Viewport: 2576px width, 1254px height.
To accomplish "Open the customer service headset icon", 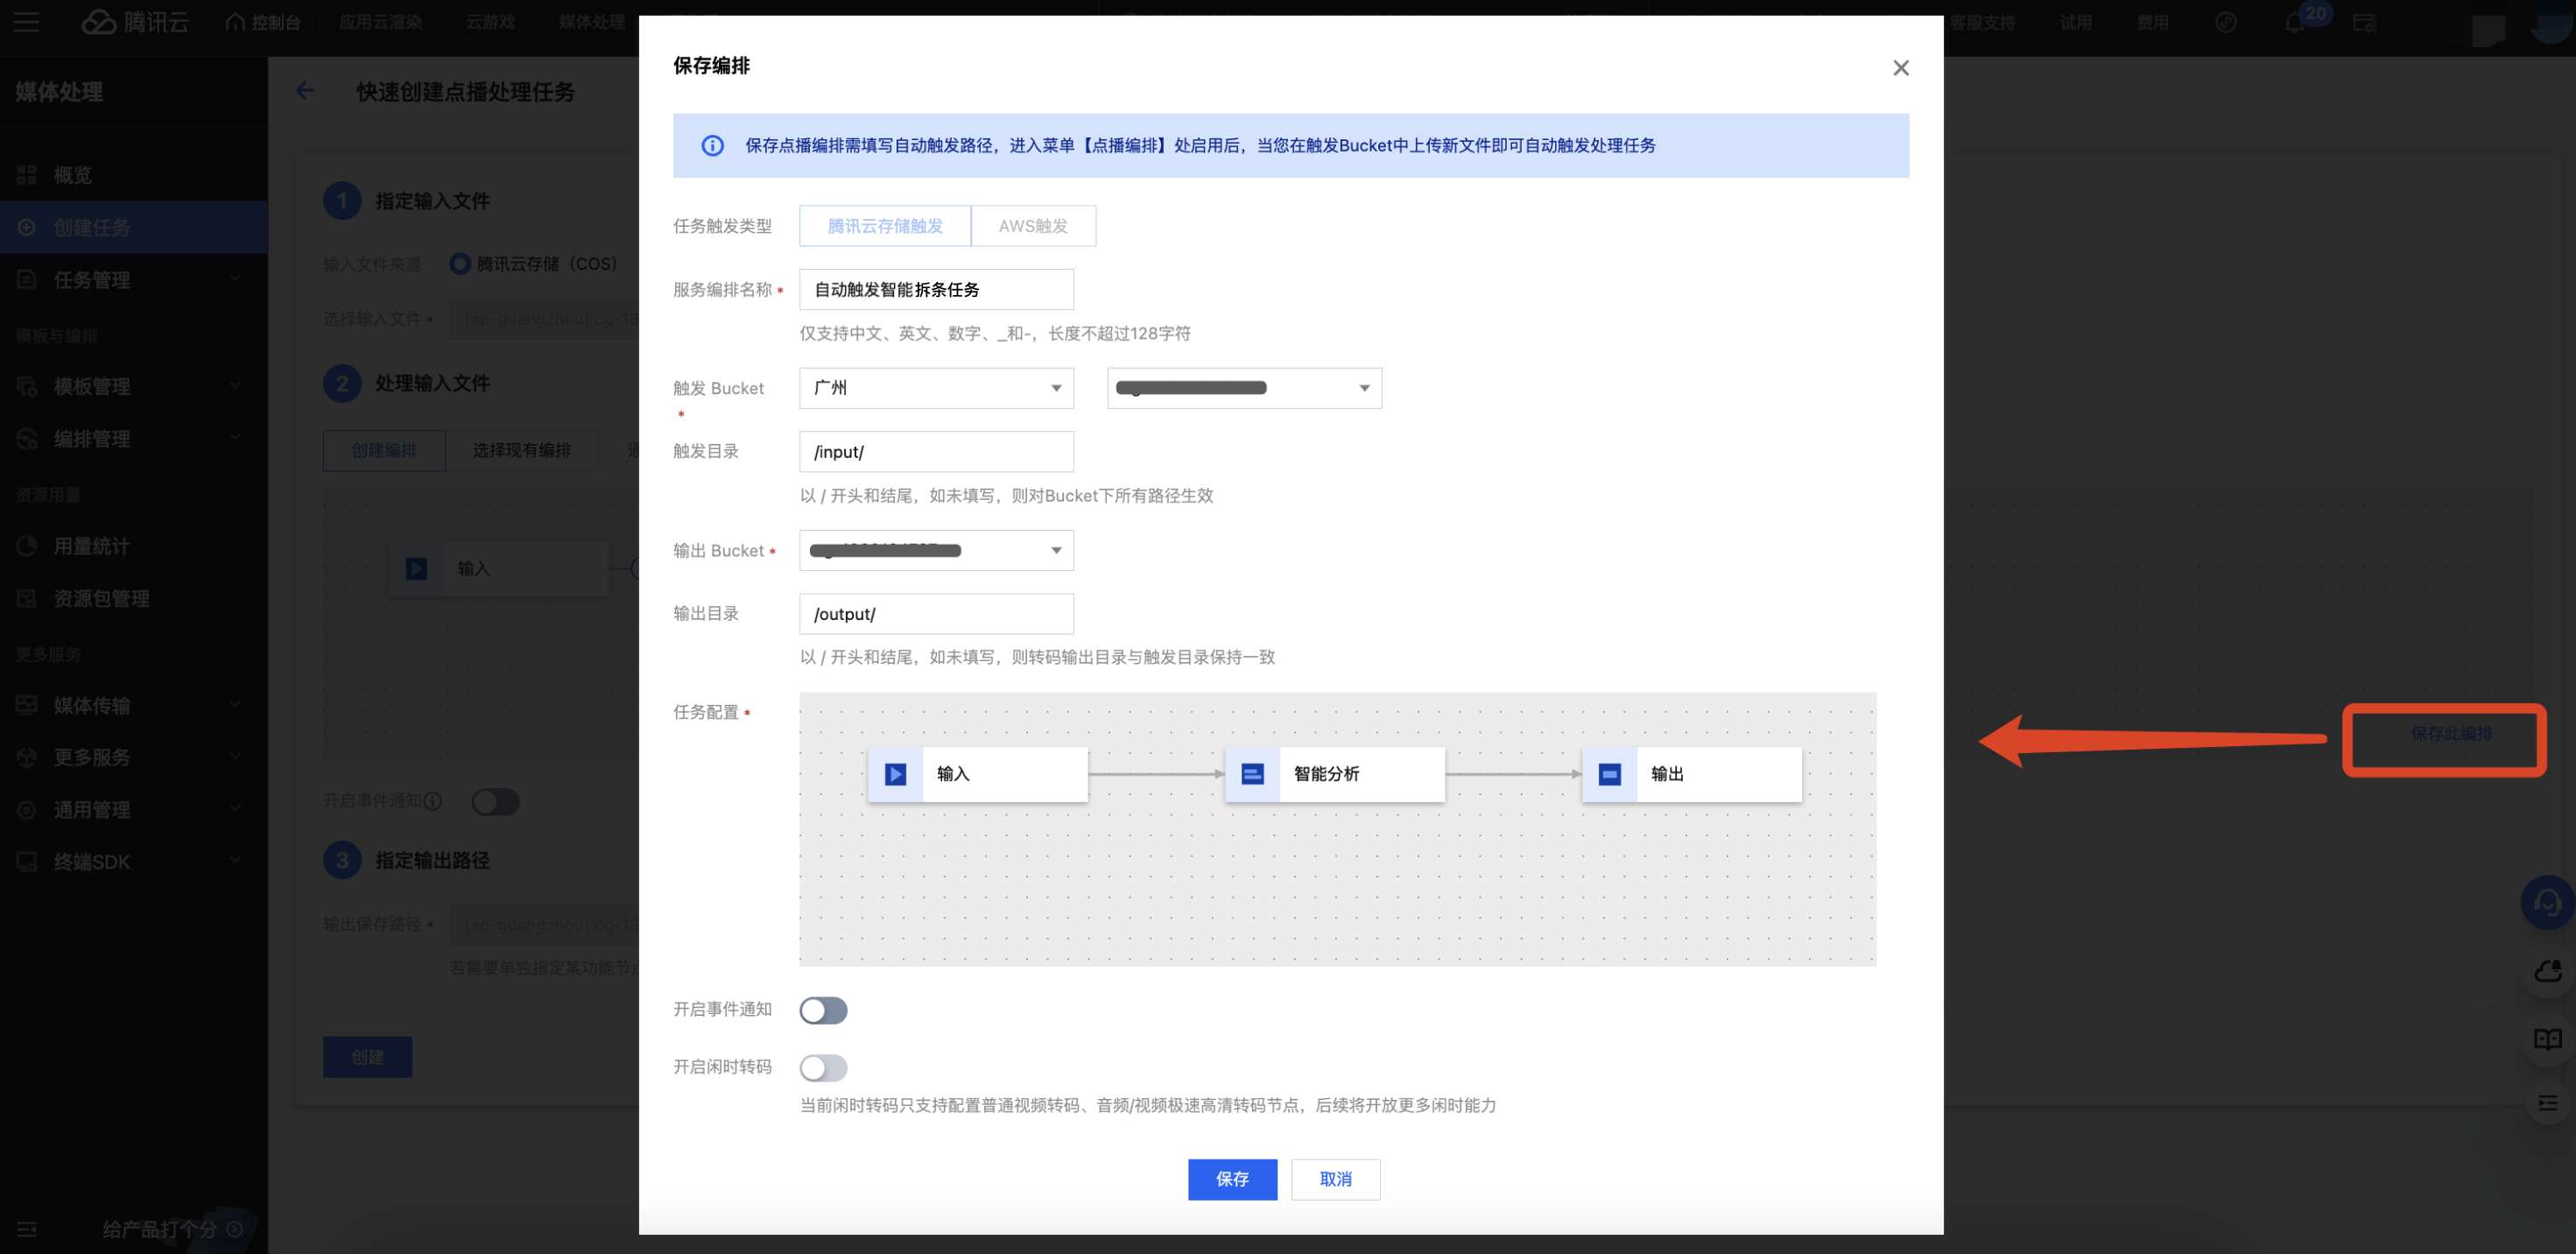I will coord(2546,902).
